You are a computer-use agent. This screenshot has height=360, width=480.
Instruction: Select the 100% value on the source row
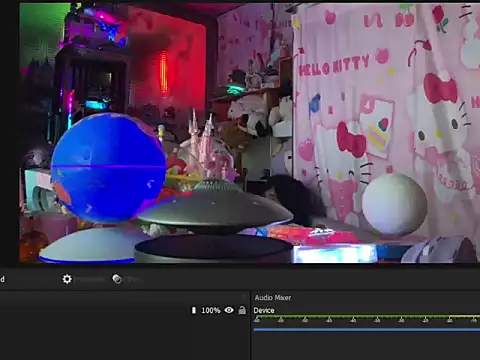pos(211,310)
